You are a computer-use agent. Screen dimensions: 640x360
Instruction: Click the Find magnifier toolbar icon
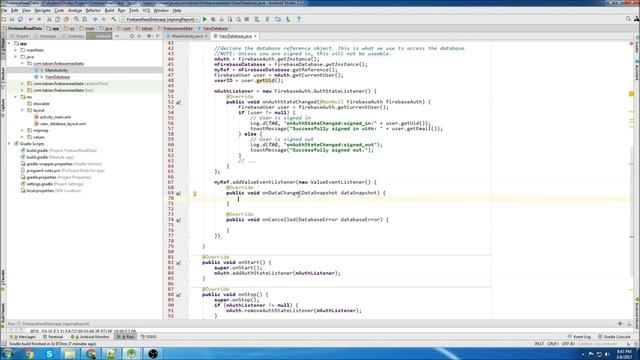[x=76, y=19]
